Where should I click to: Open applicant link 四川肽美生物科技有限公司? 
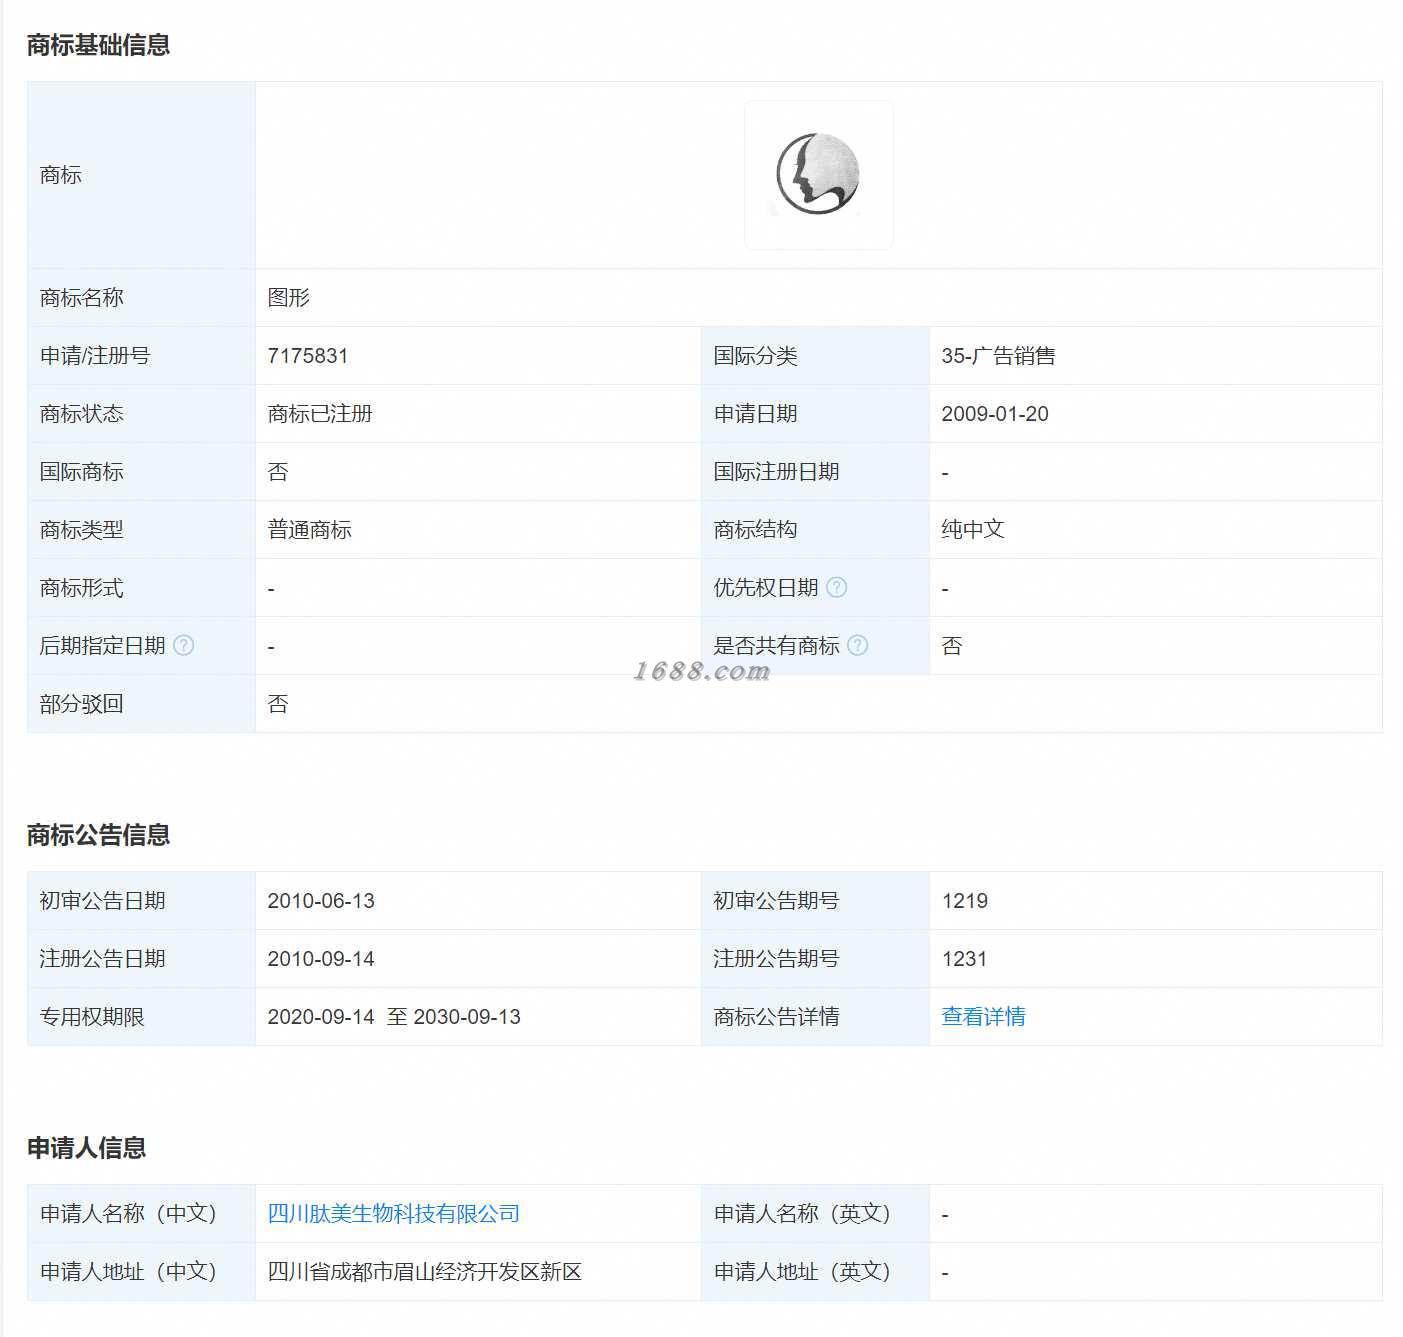pyautogui.click(x=393, y=1213)
